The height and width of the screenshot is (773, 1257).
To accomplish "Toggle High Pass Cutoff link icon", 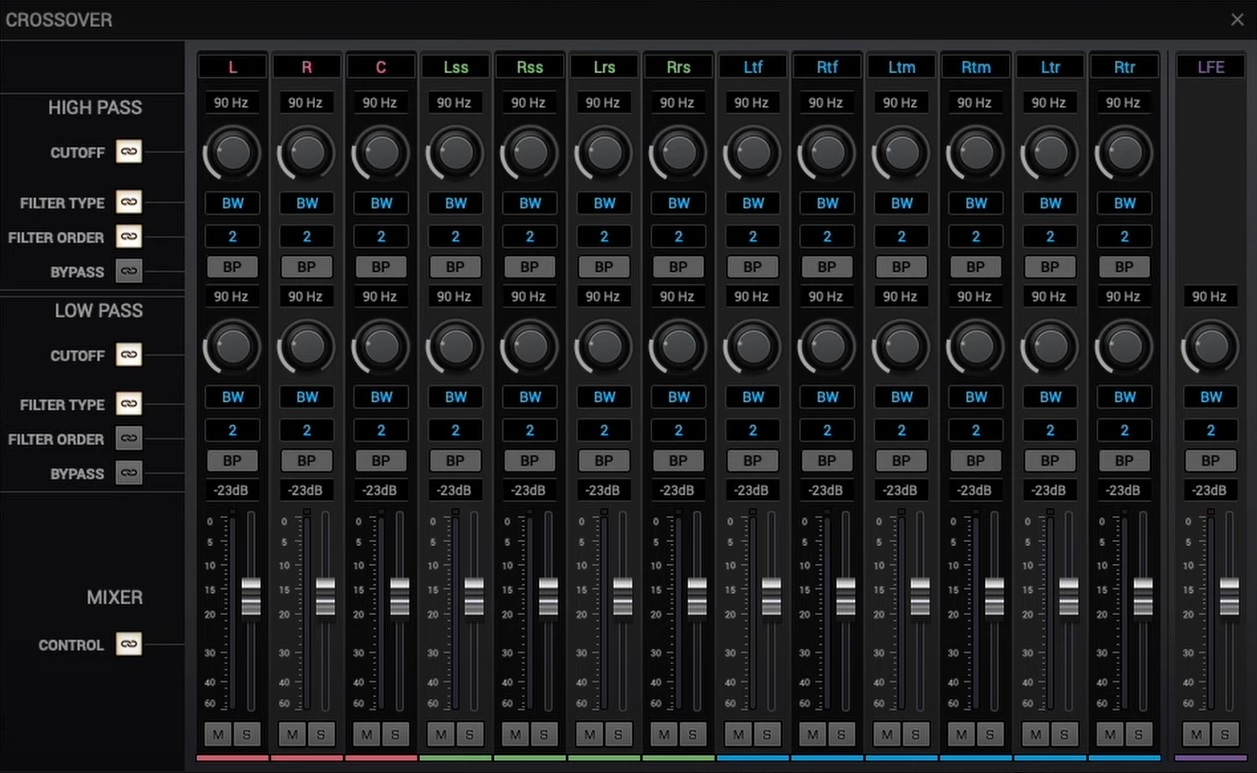I will (x=128, y=152).
